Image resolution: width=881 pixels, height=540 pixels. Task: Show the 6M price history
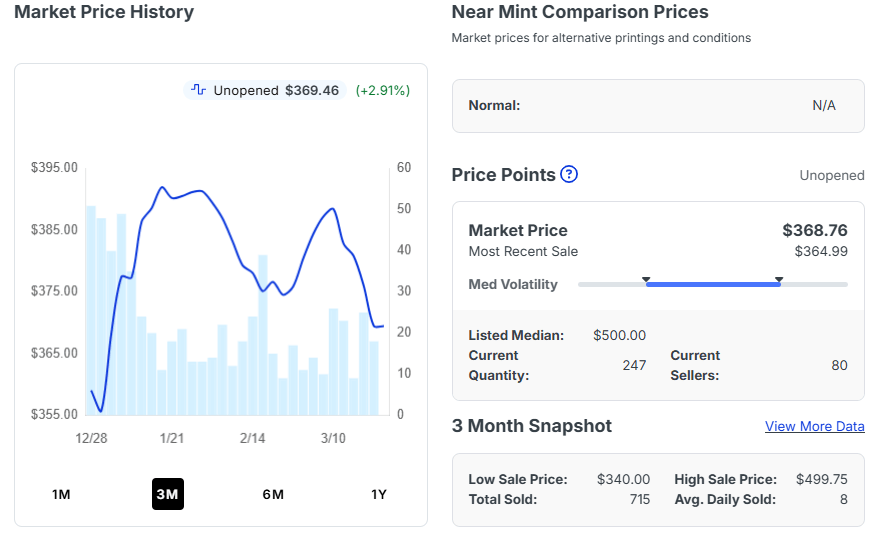tap(273, 494)
